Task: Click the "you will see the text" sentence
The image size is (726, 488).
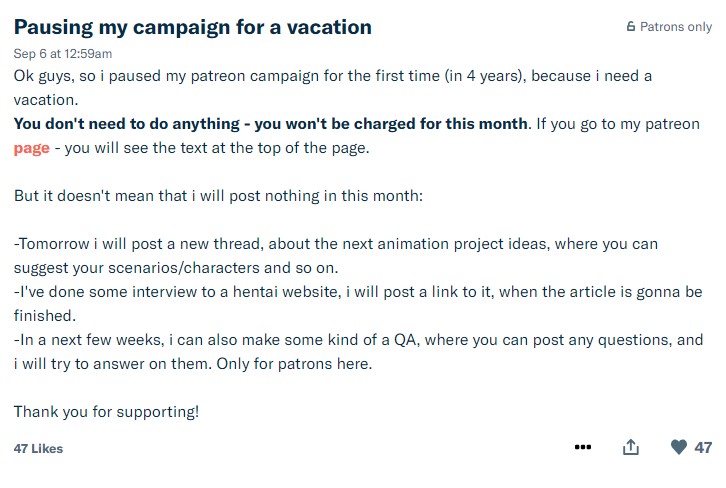Action: (x=149, y=148)
